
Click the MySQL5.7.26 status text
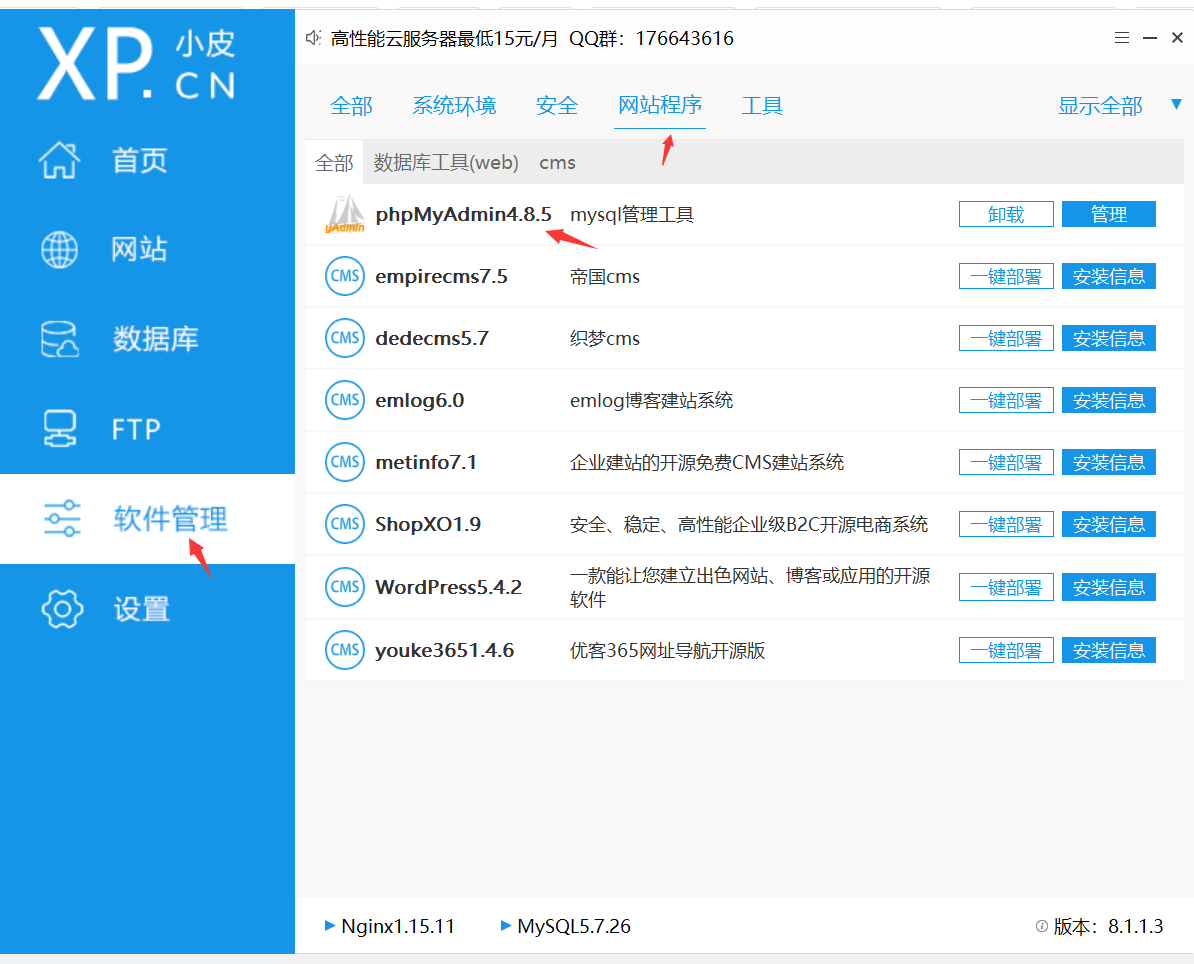[x=573, y=927]
